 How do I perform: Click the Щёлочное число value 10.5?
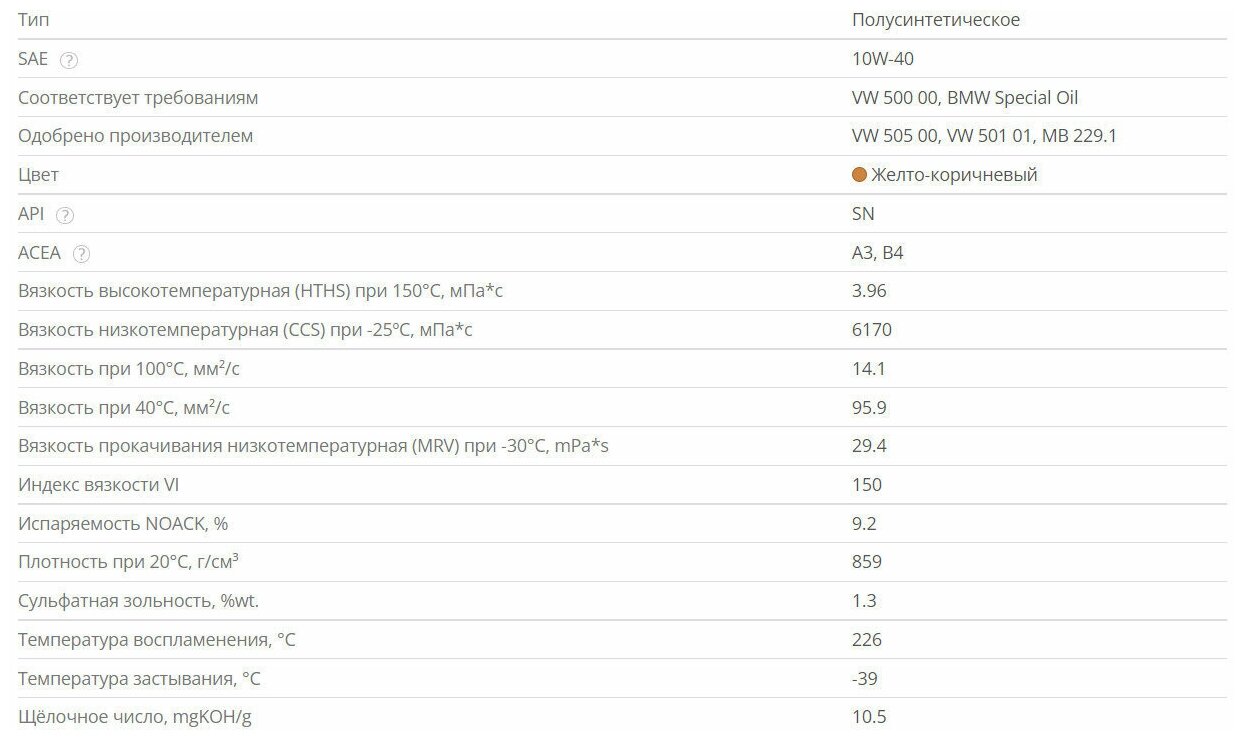[x=869, y=717]
